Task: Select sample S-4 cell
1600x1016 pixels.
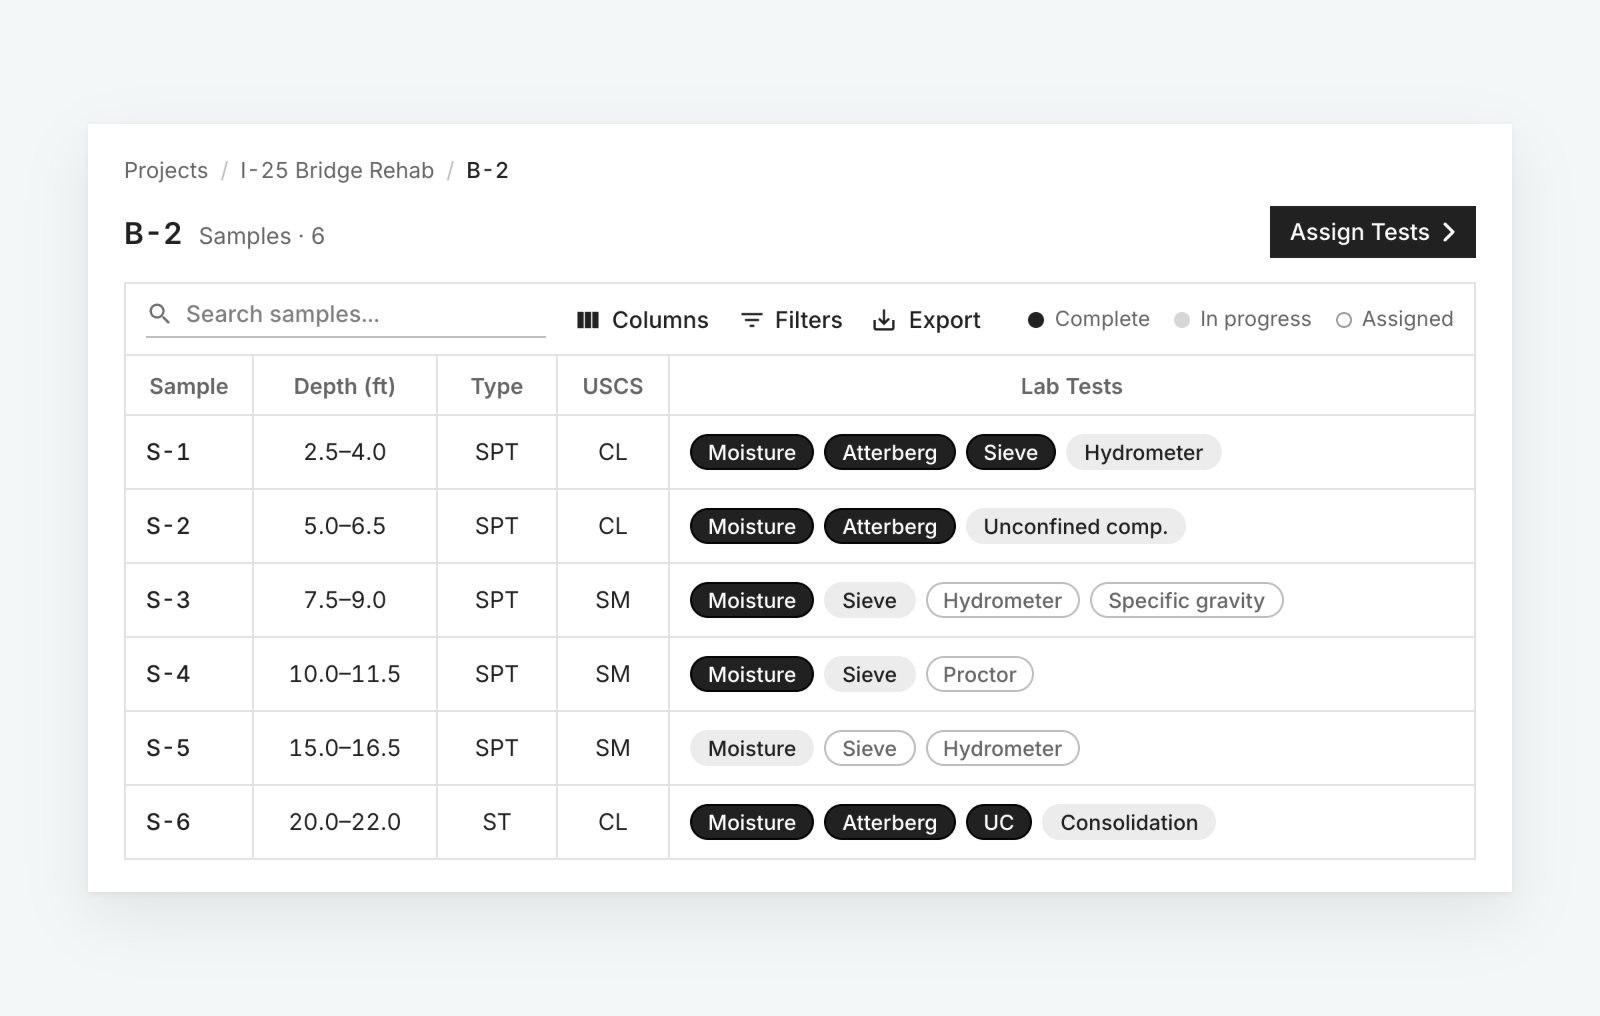Action: click(189, 674)
